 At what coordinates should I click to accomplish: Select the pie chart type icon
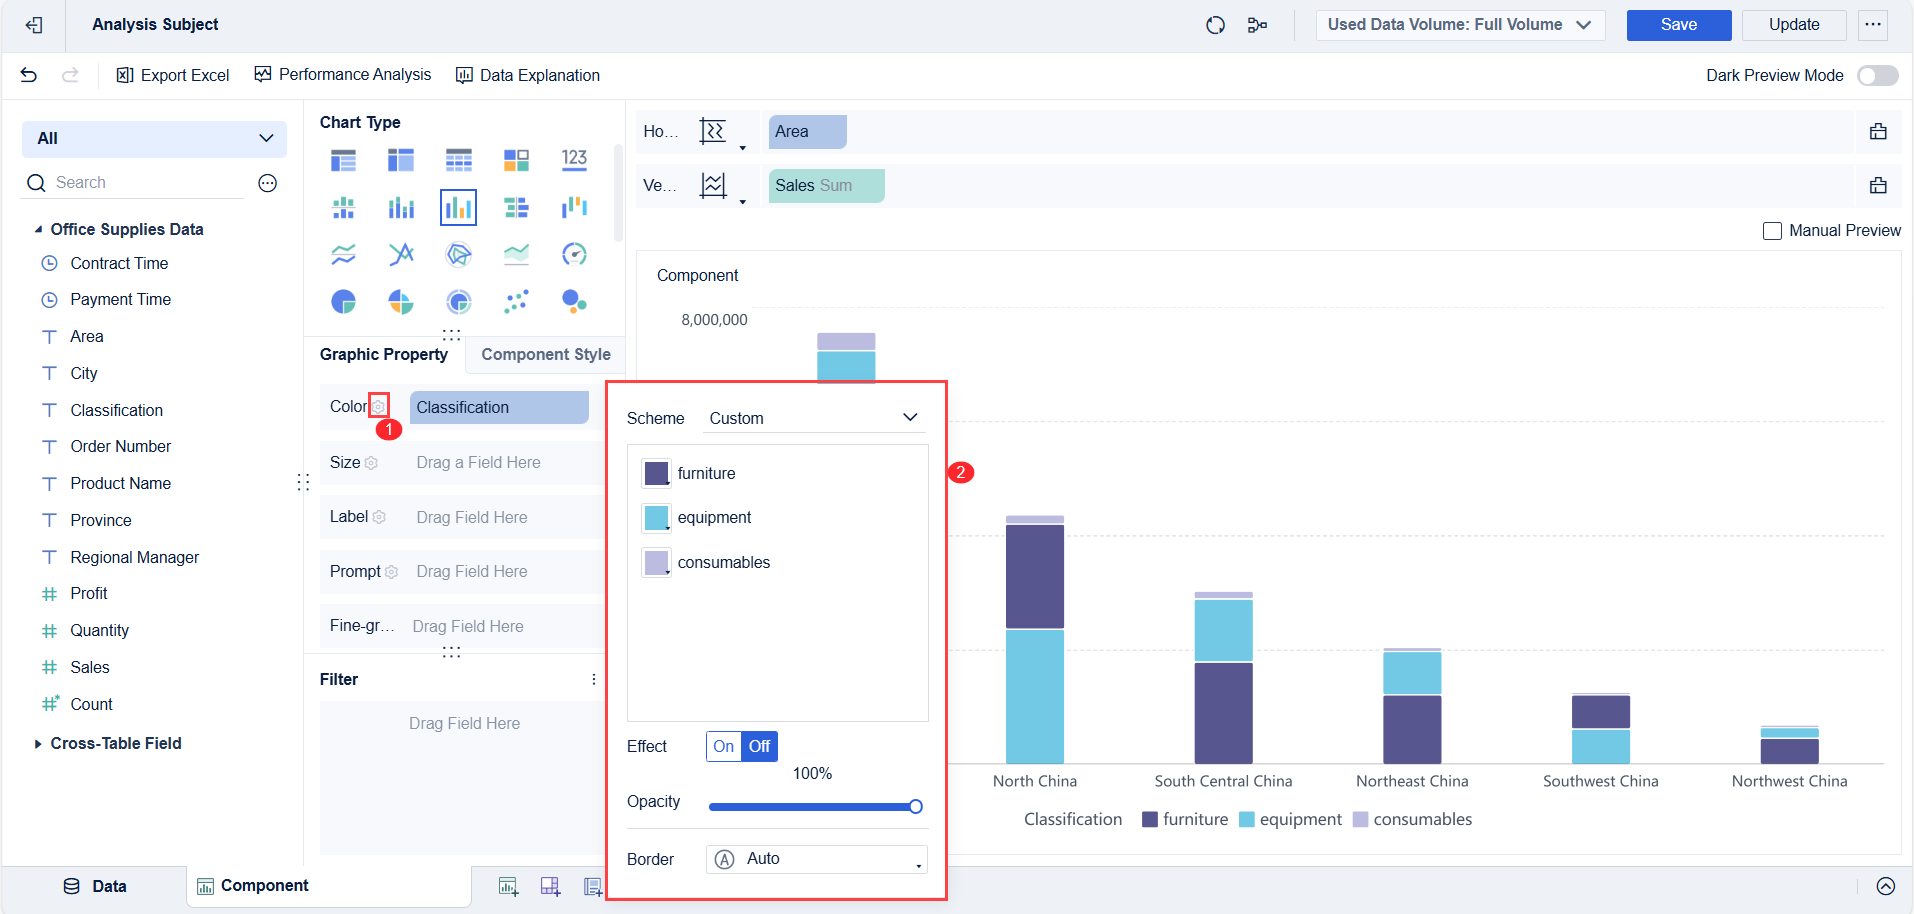(x=343, y=301)
